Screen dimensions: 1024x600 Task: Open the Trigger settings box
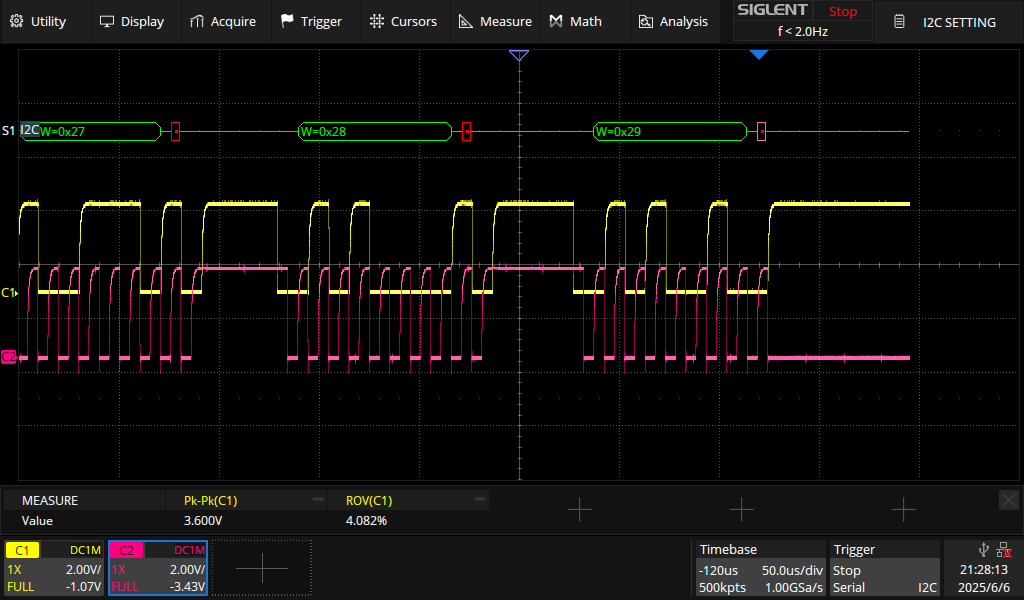coord(884,568)
